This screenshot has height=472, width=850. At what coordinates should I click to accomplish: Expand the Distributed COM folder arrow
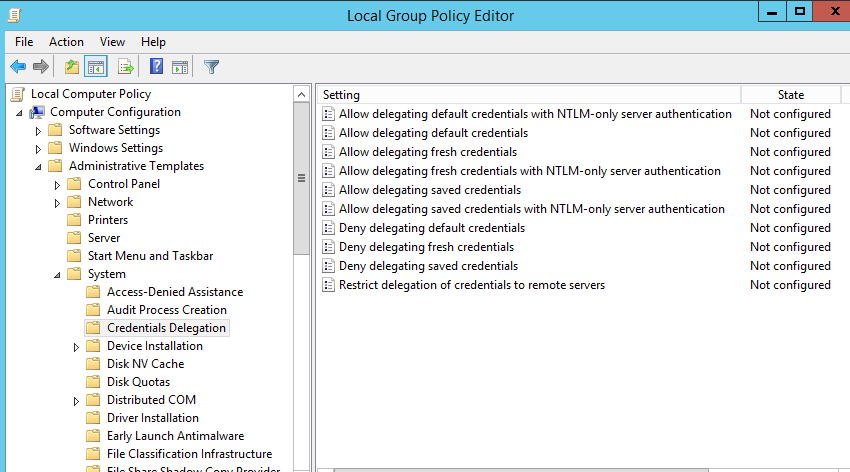pos(77,401)
